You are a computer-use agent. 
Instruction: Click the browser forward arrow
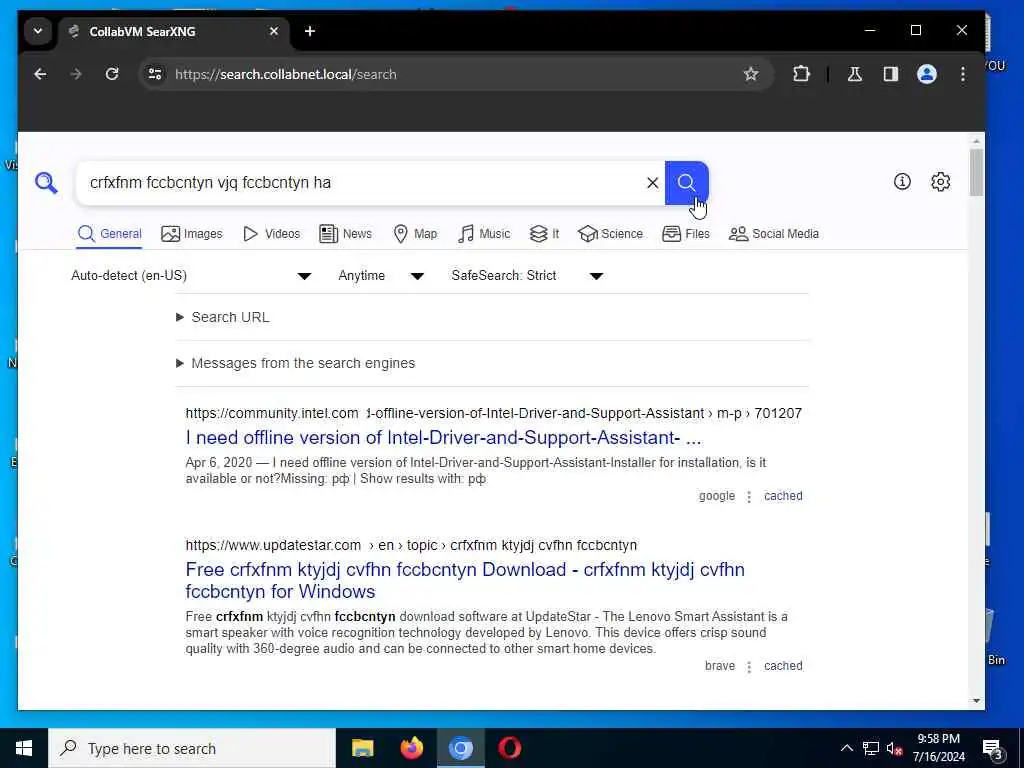click(76, 74)
